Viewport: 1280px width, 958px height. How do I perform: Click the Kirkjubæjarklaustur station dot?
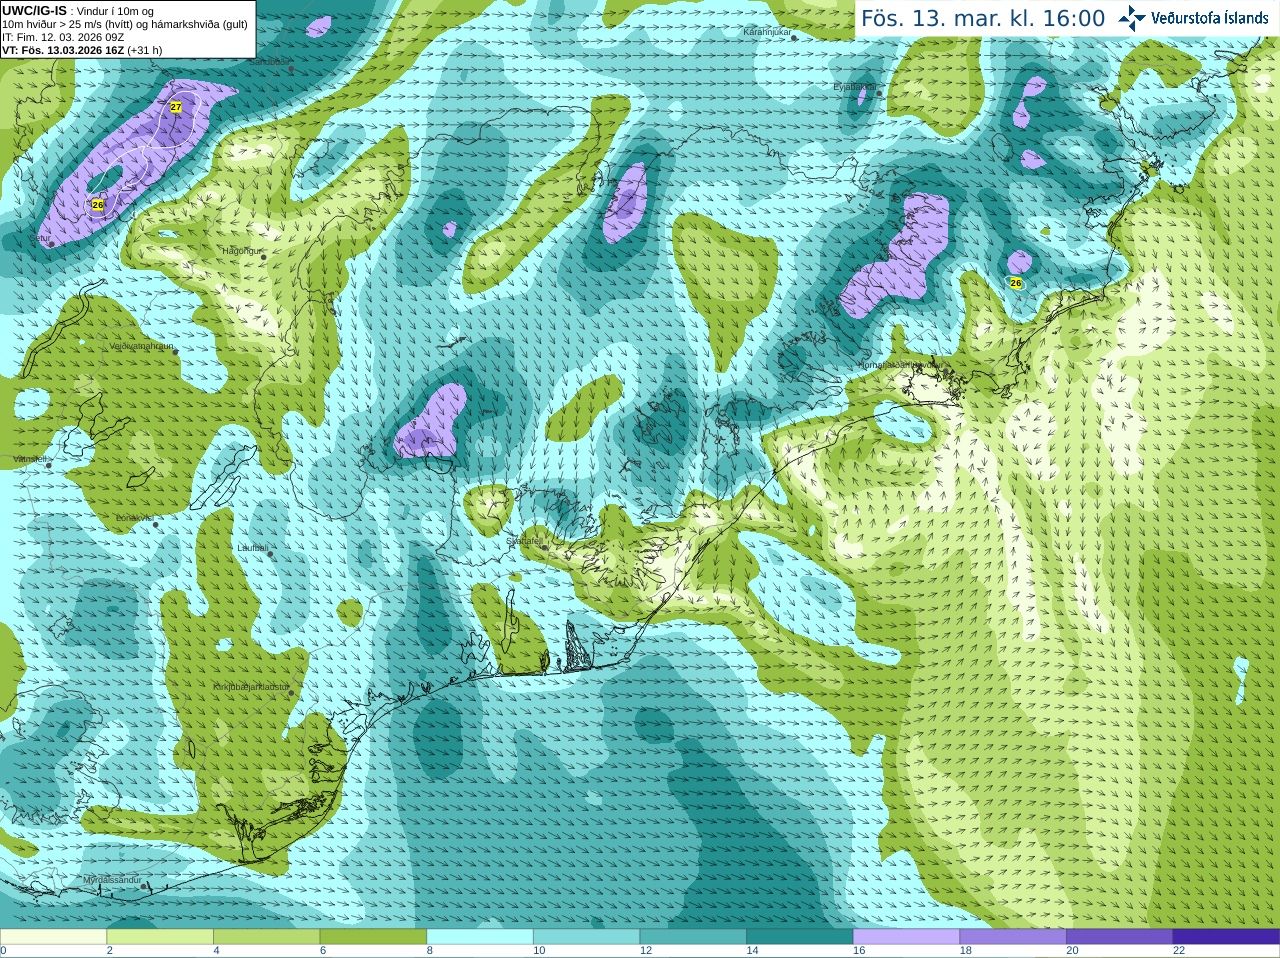(293, 694)
